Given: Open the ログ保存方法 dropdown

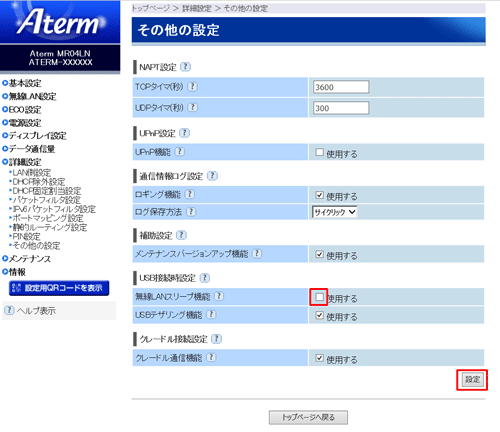Looking at the screenshot, I should (x=335, y=212).
